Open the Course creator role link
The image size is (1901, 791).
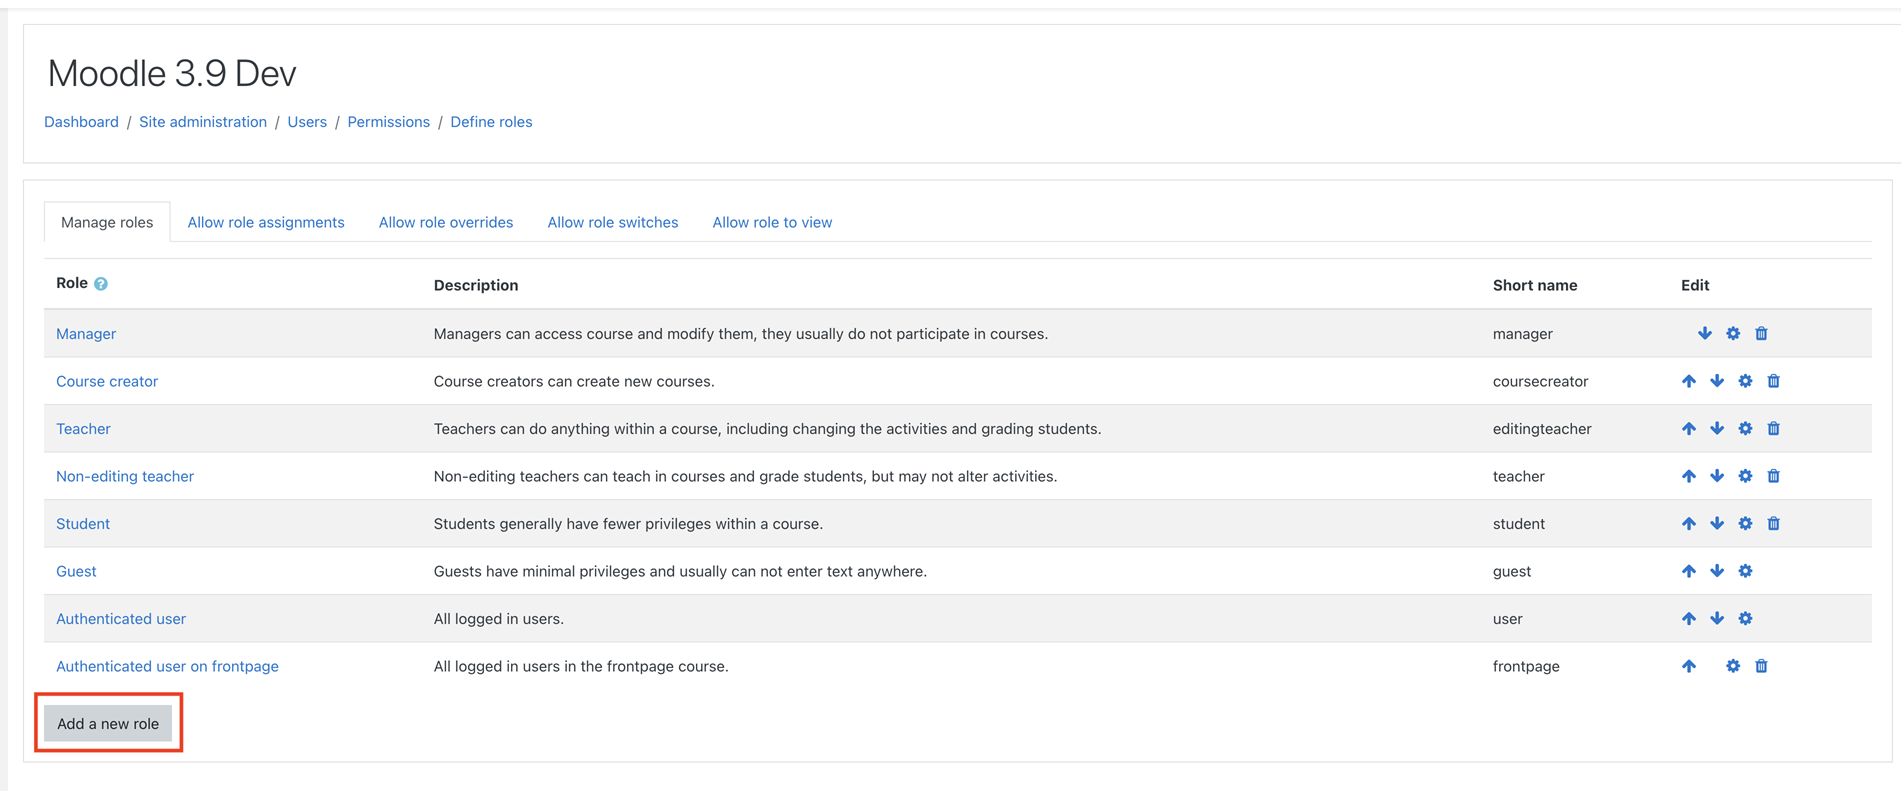pos(107,381)
